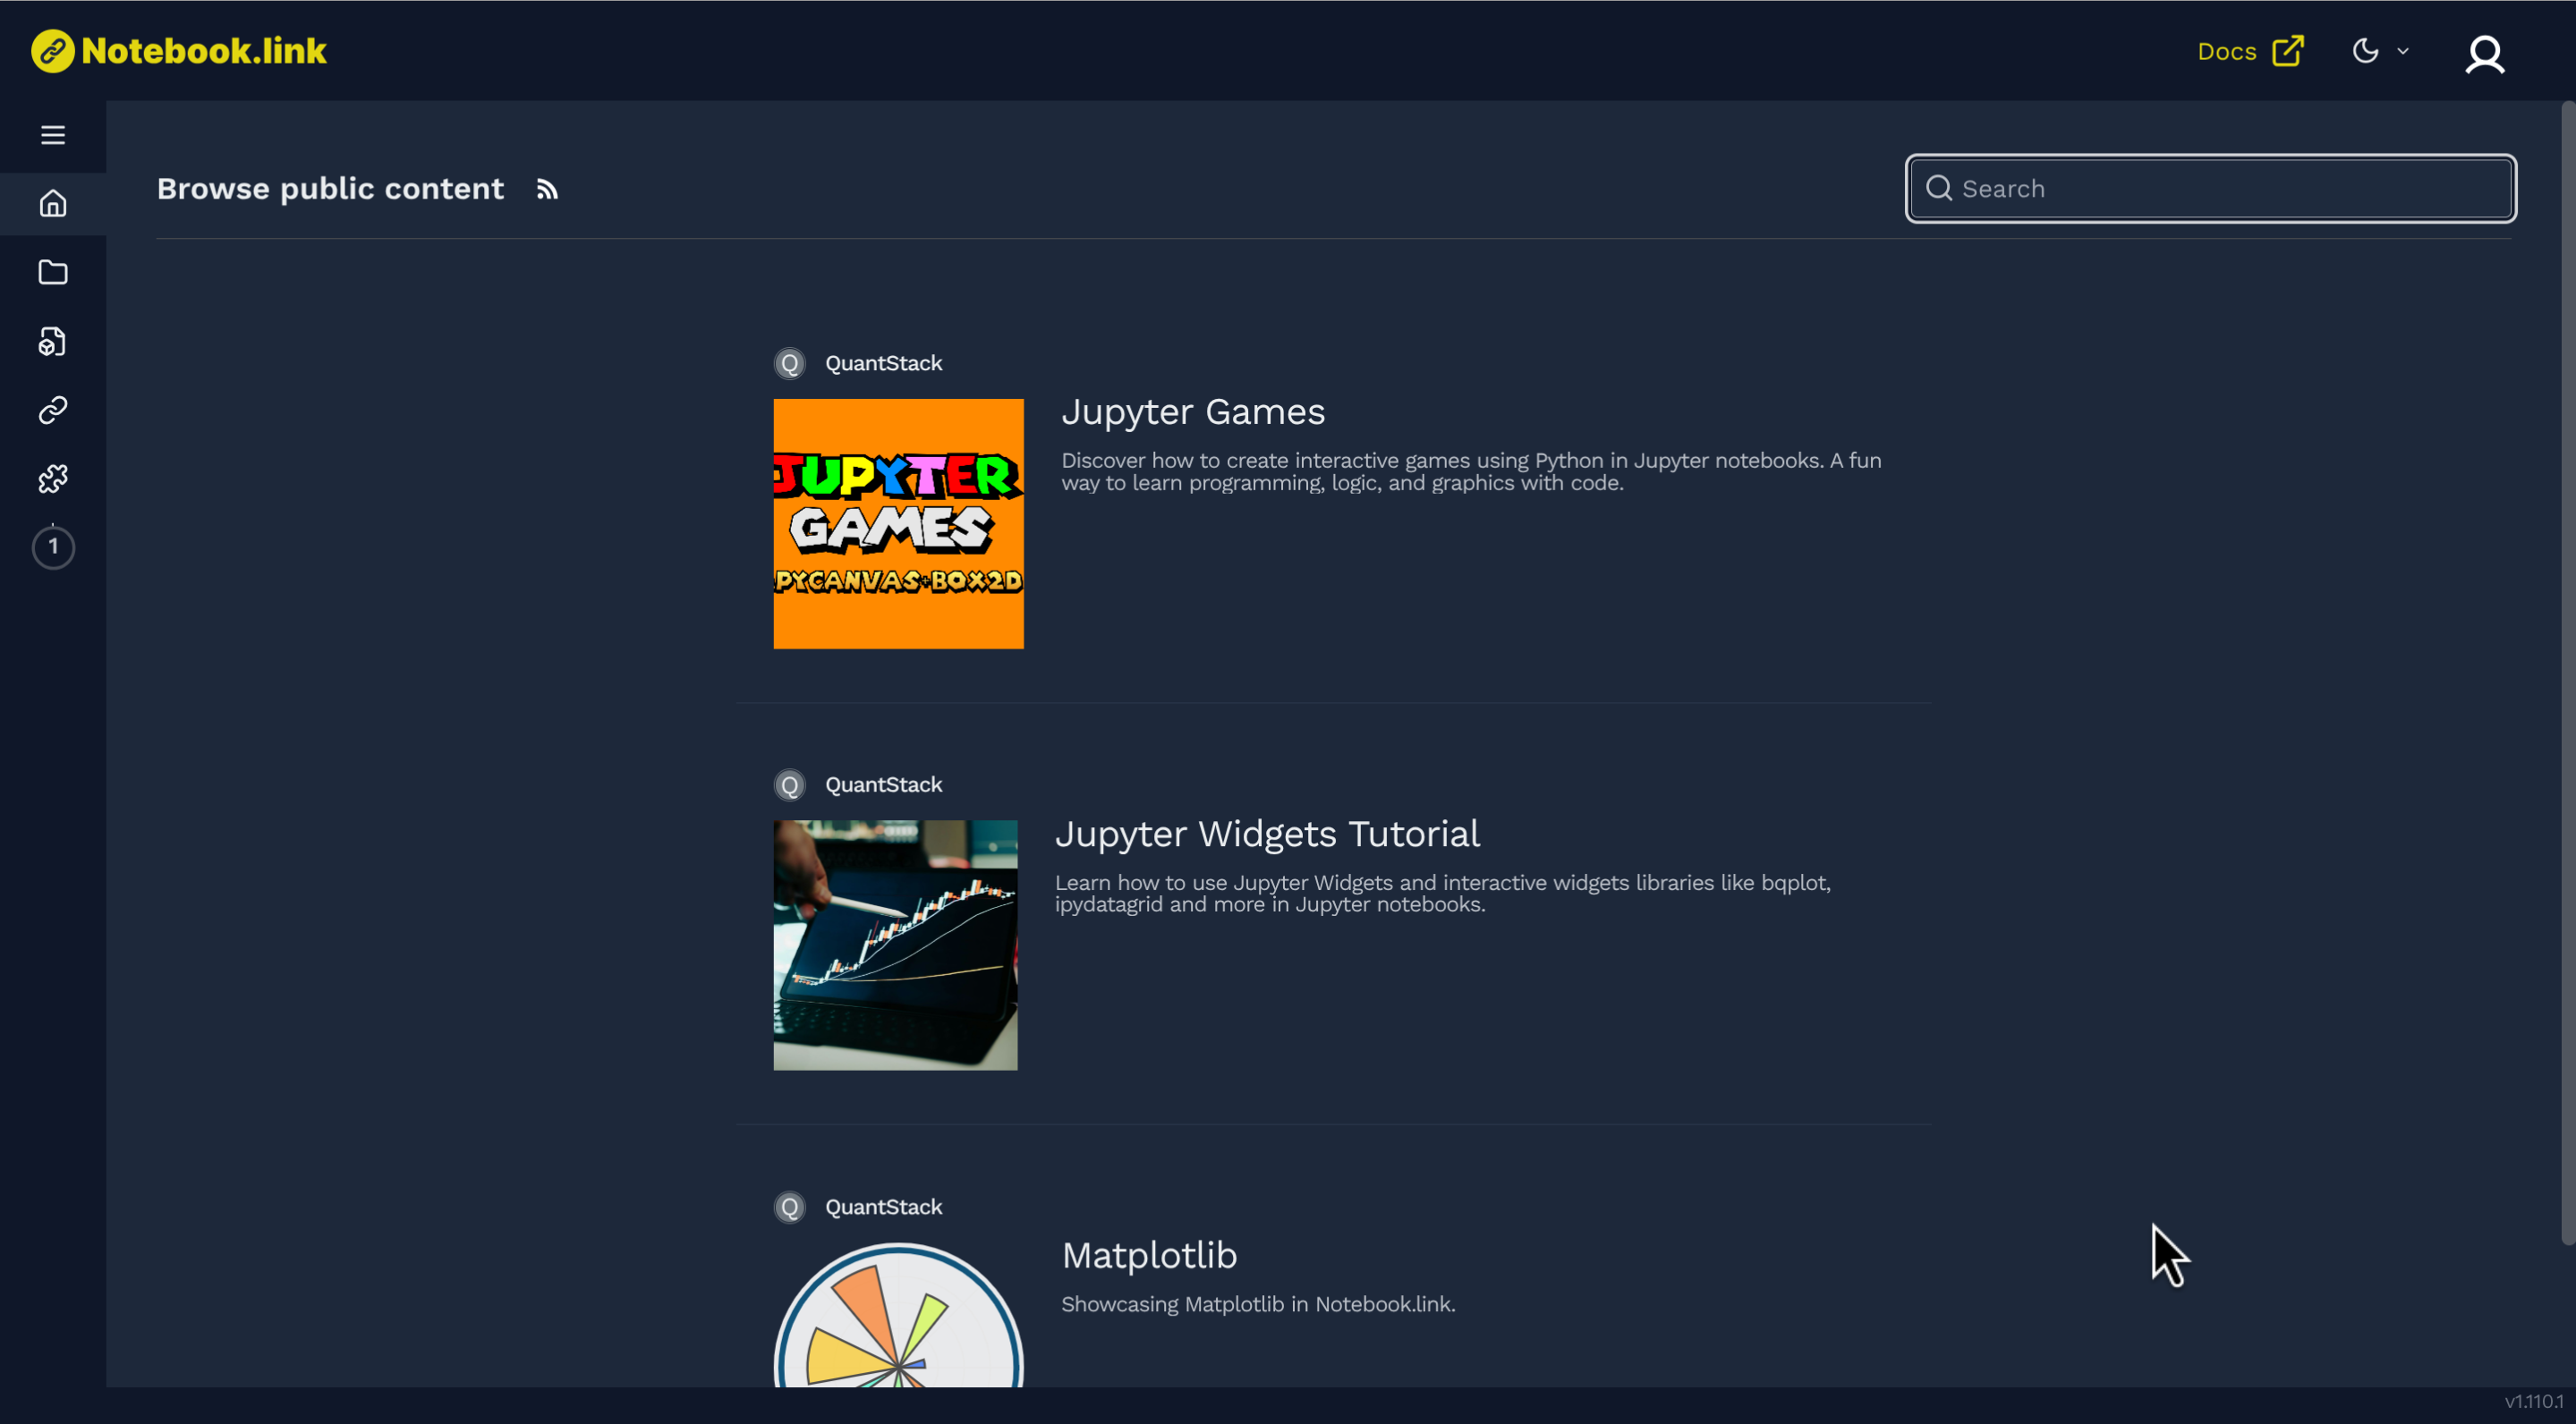Viewport: 2576px width, 1424px height.
Task: Expand the theme selector chevron dropdown
Action: pyautogui.click(x=2402, y=50)
